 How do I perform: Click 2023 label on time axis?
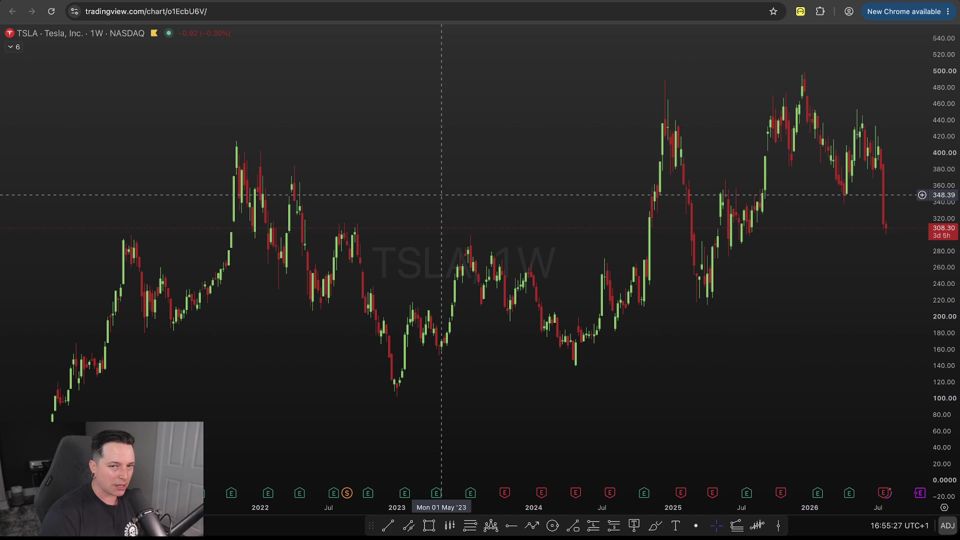[397, 508]
